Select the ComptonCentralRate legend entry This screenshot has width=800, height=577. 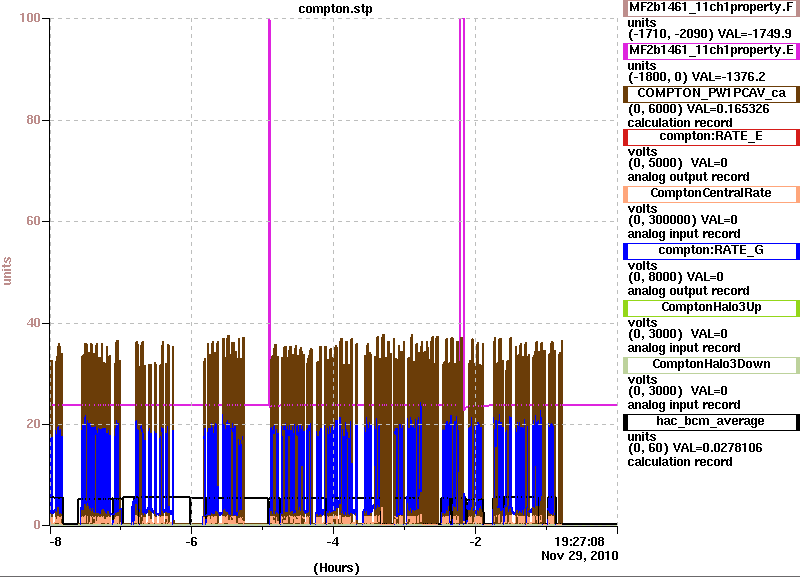pyautogui.click(x=711, y=193)
